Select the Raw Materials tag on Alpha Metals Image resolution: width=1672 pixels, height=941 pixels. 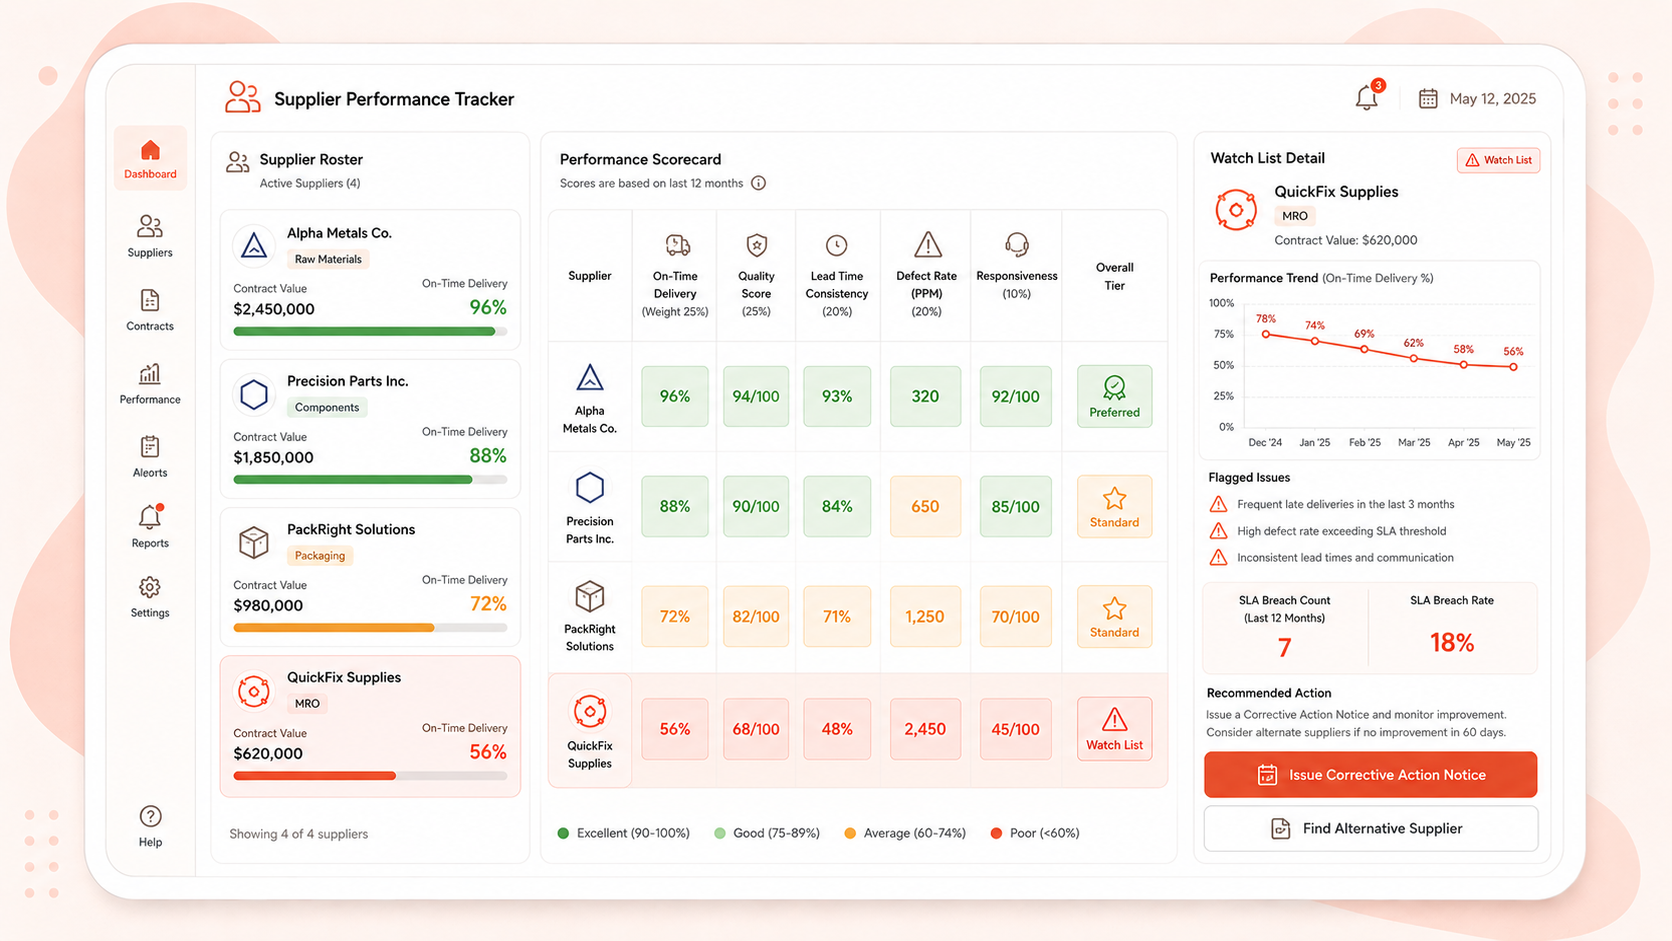coord(328,259)
